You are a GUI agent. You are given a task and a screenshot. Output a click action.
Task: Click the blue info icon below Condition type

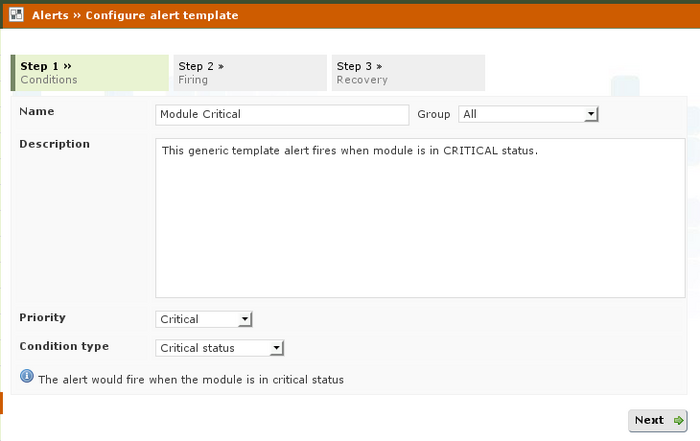coord(26,378)
